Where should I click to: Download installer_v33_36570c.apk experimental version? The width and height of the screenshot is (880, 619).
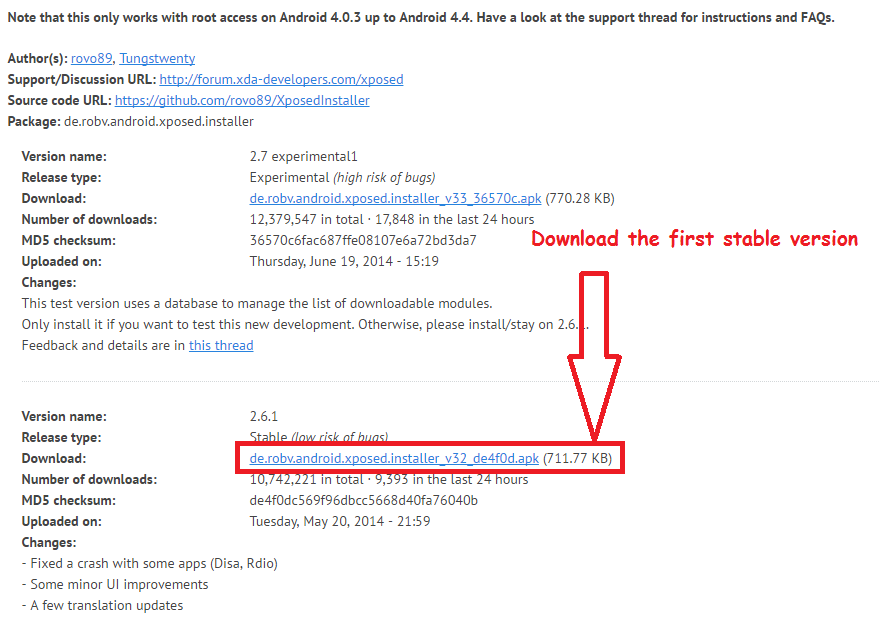(395, 198)
